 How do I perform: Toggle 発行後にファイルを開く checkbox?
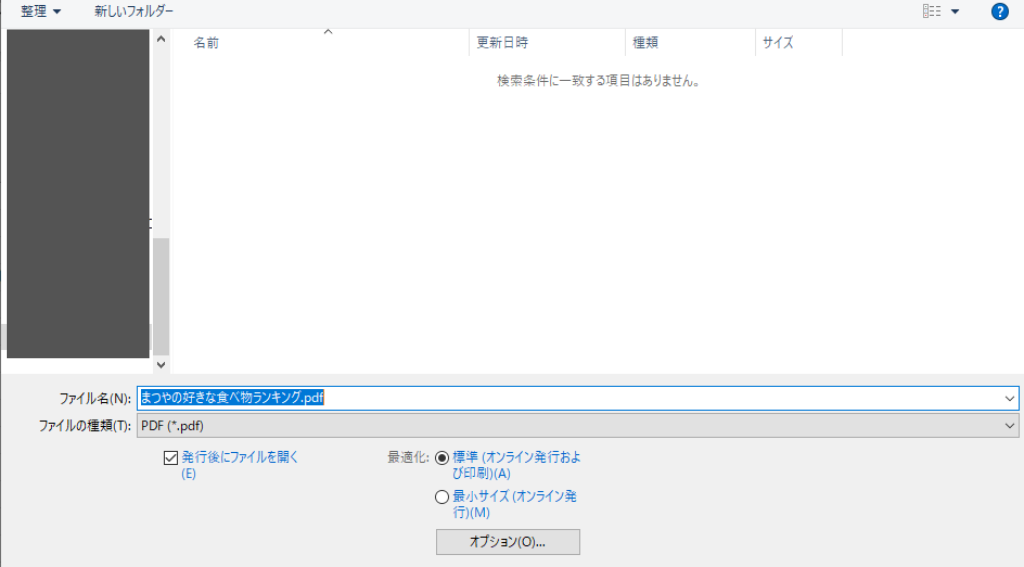pyautogui.click(x=170, y=458)
